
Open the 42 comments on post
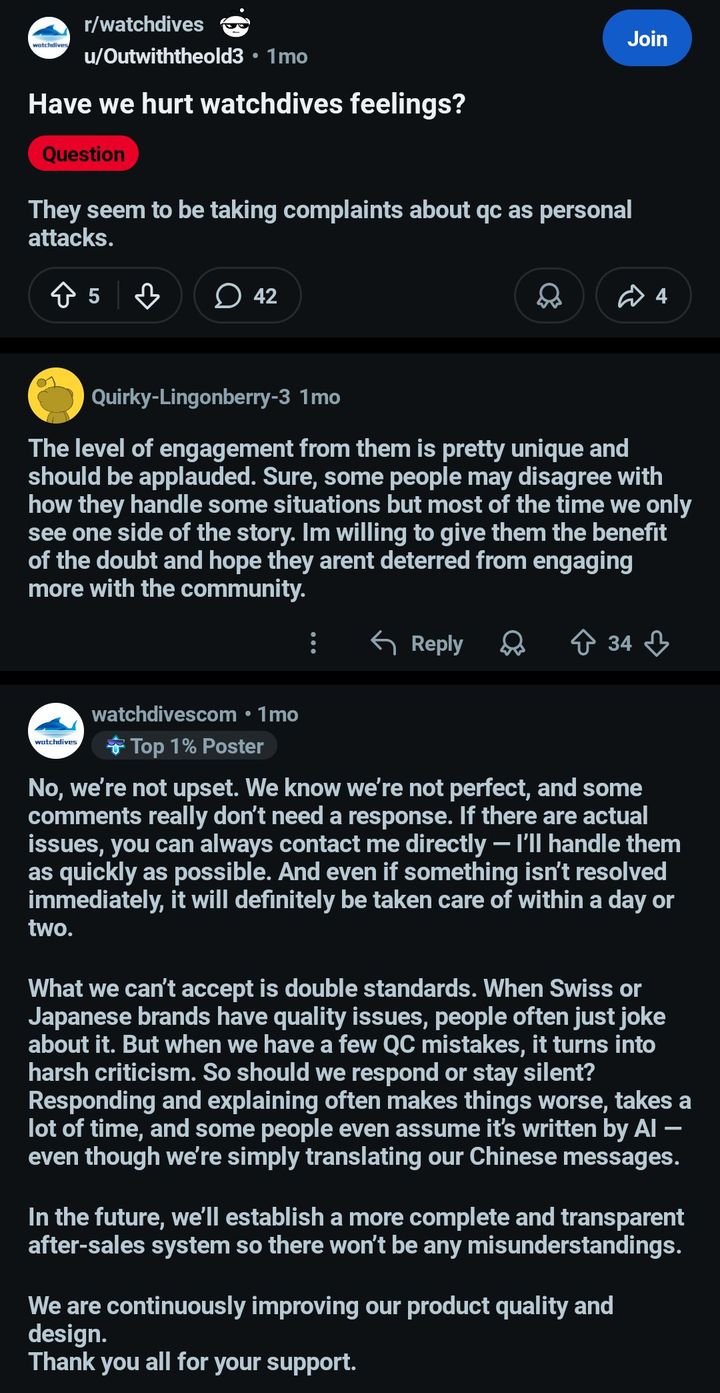click(x=247, y=296)
